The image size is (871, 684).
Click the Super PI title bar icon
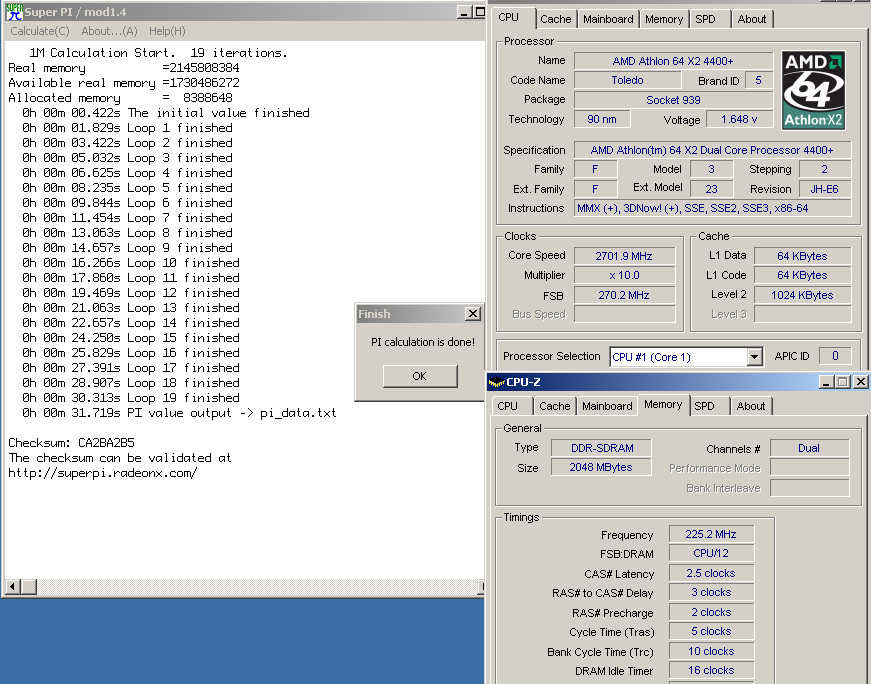[14, 12]
